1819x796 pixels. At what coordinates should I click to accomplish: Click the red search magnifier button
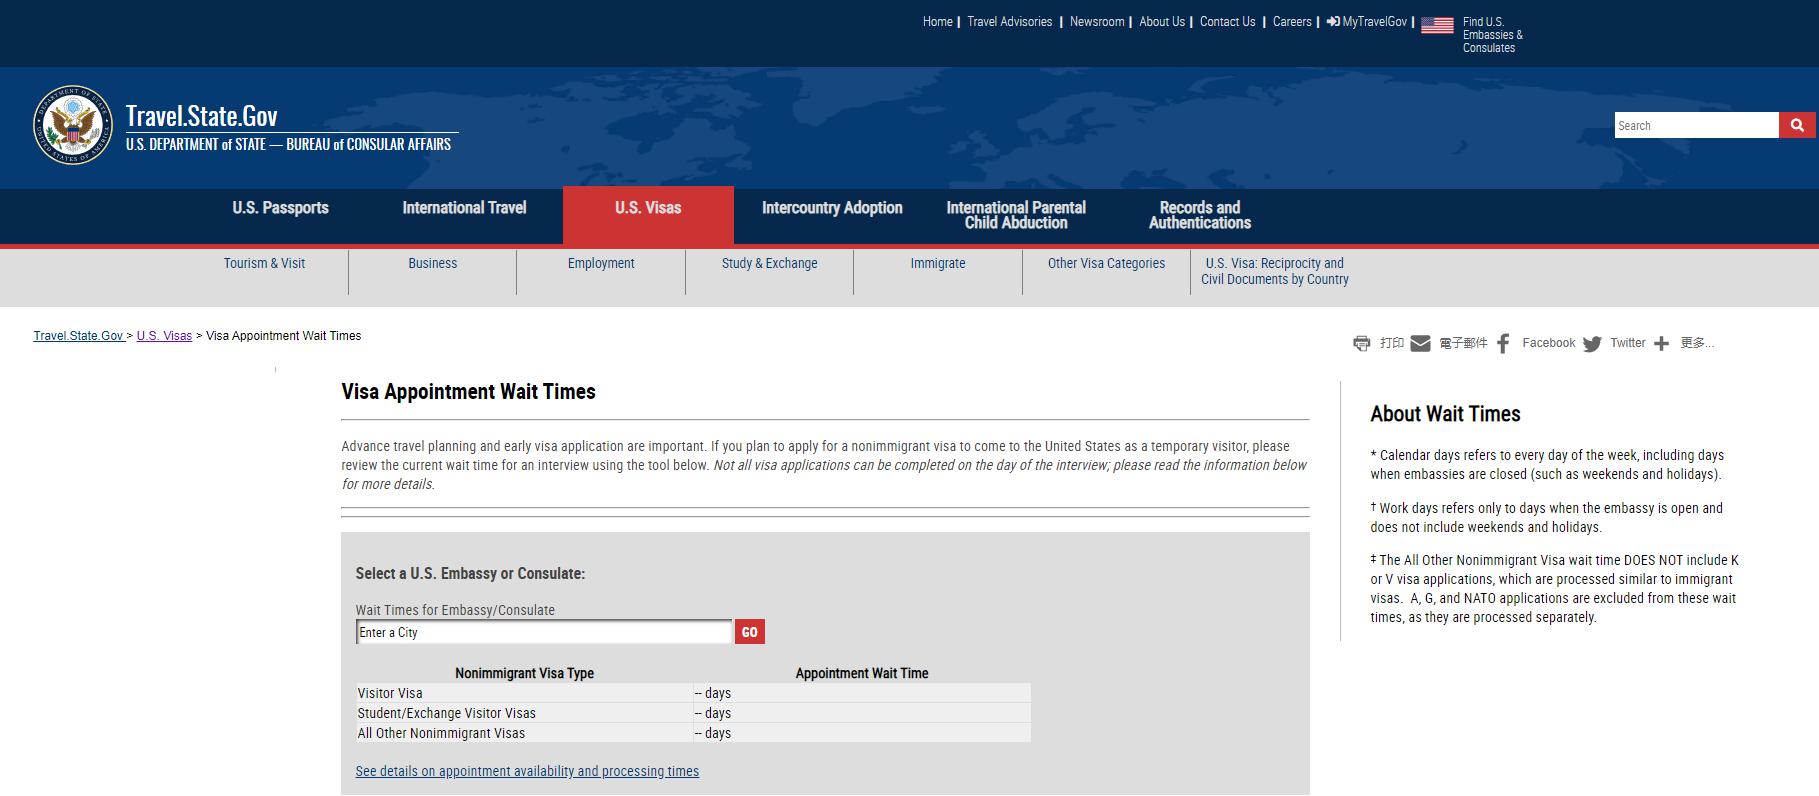(x=1796, y=125)
